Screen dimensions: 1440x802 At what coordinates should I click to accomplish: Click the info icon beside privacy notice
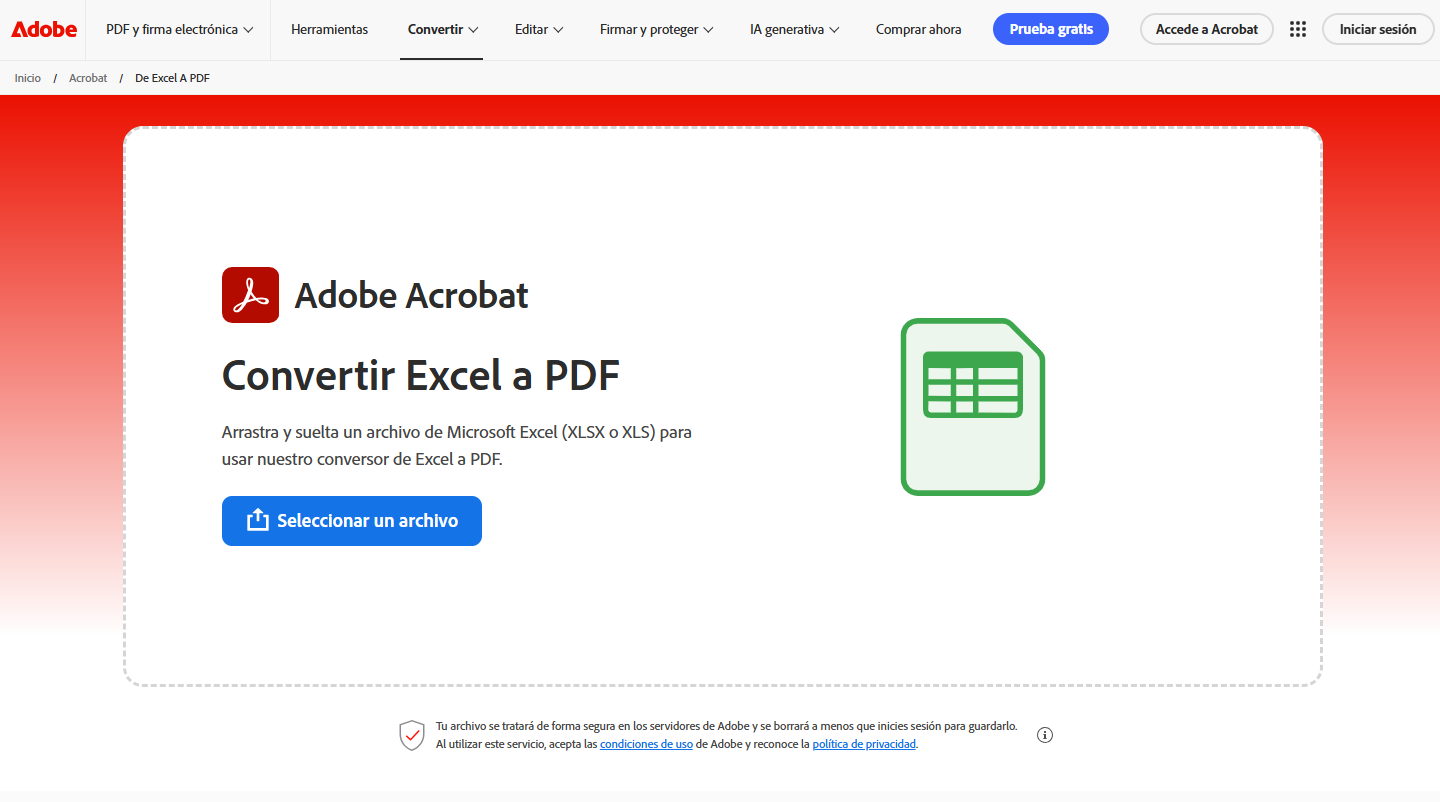1045,735
